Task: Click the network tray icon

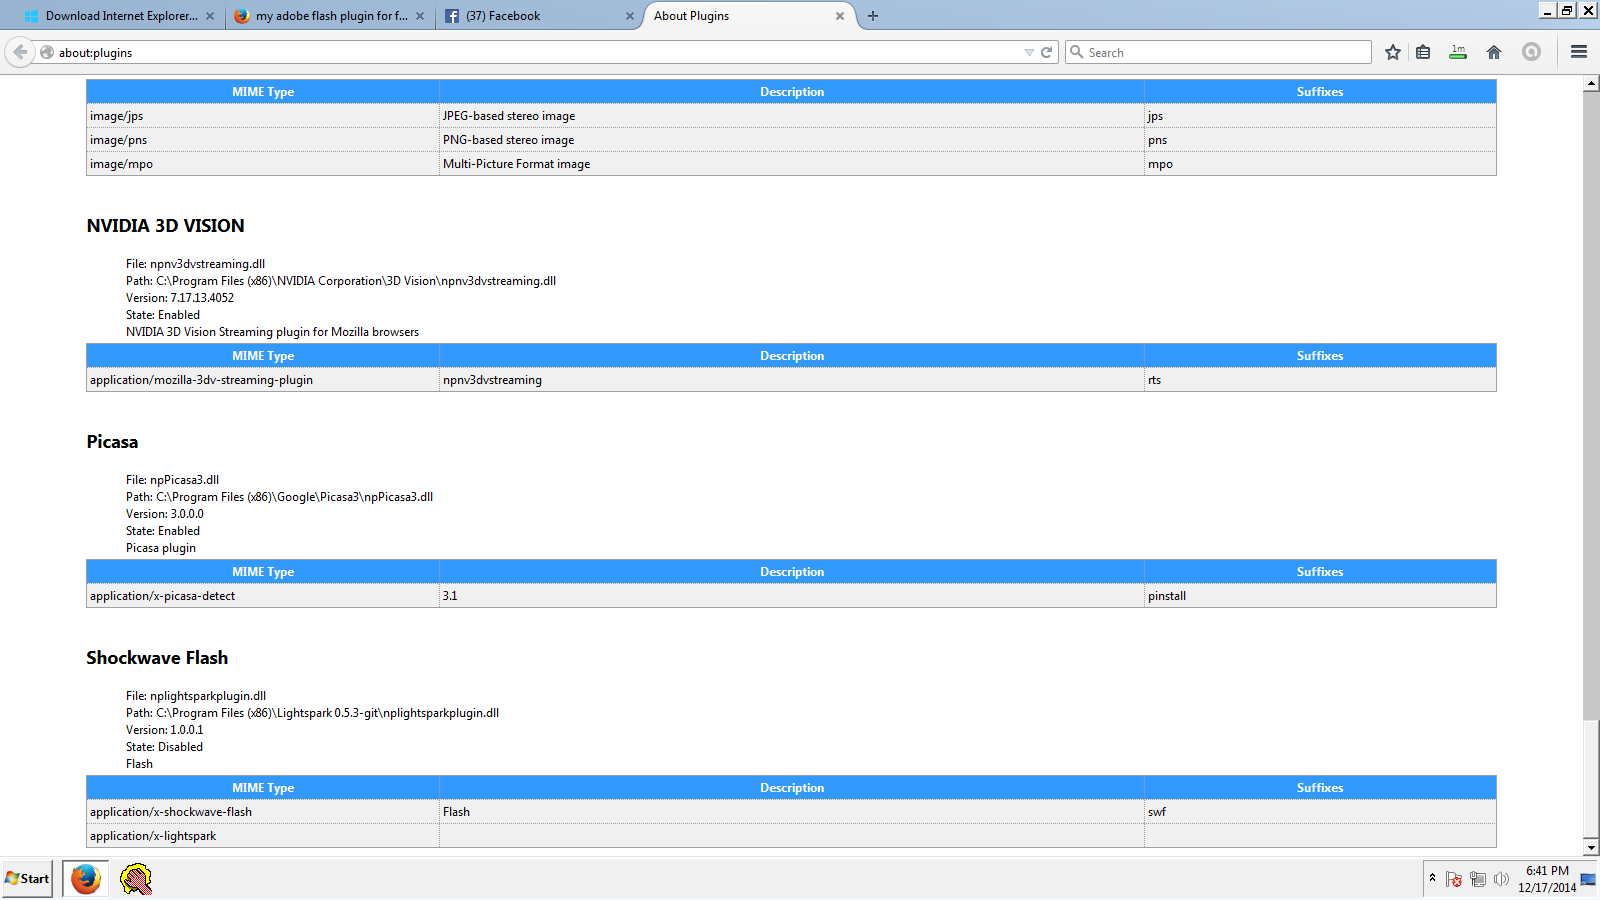Action: coord(1478,879)
